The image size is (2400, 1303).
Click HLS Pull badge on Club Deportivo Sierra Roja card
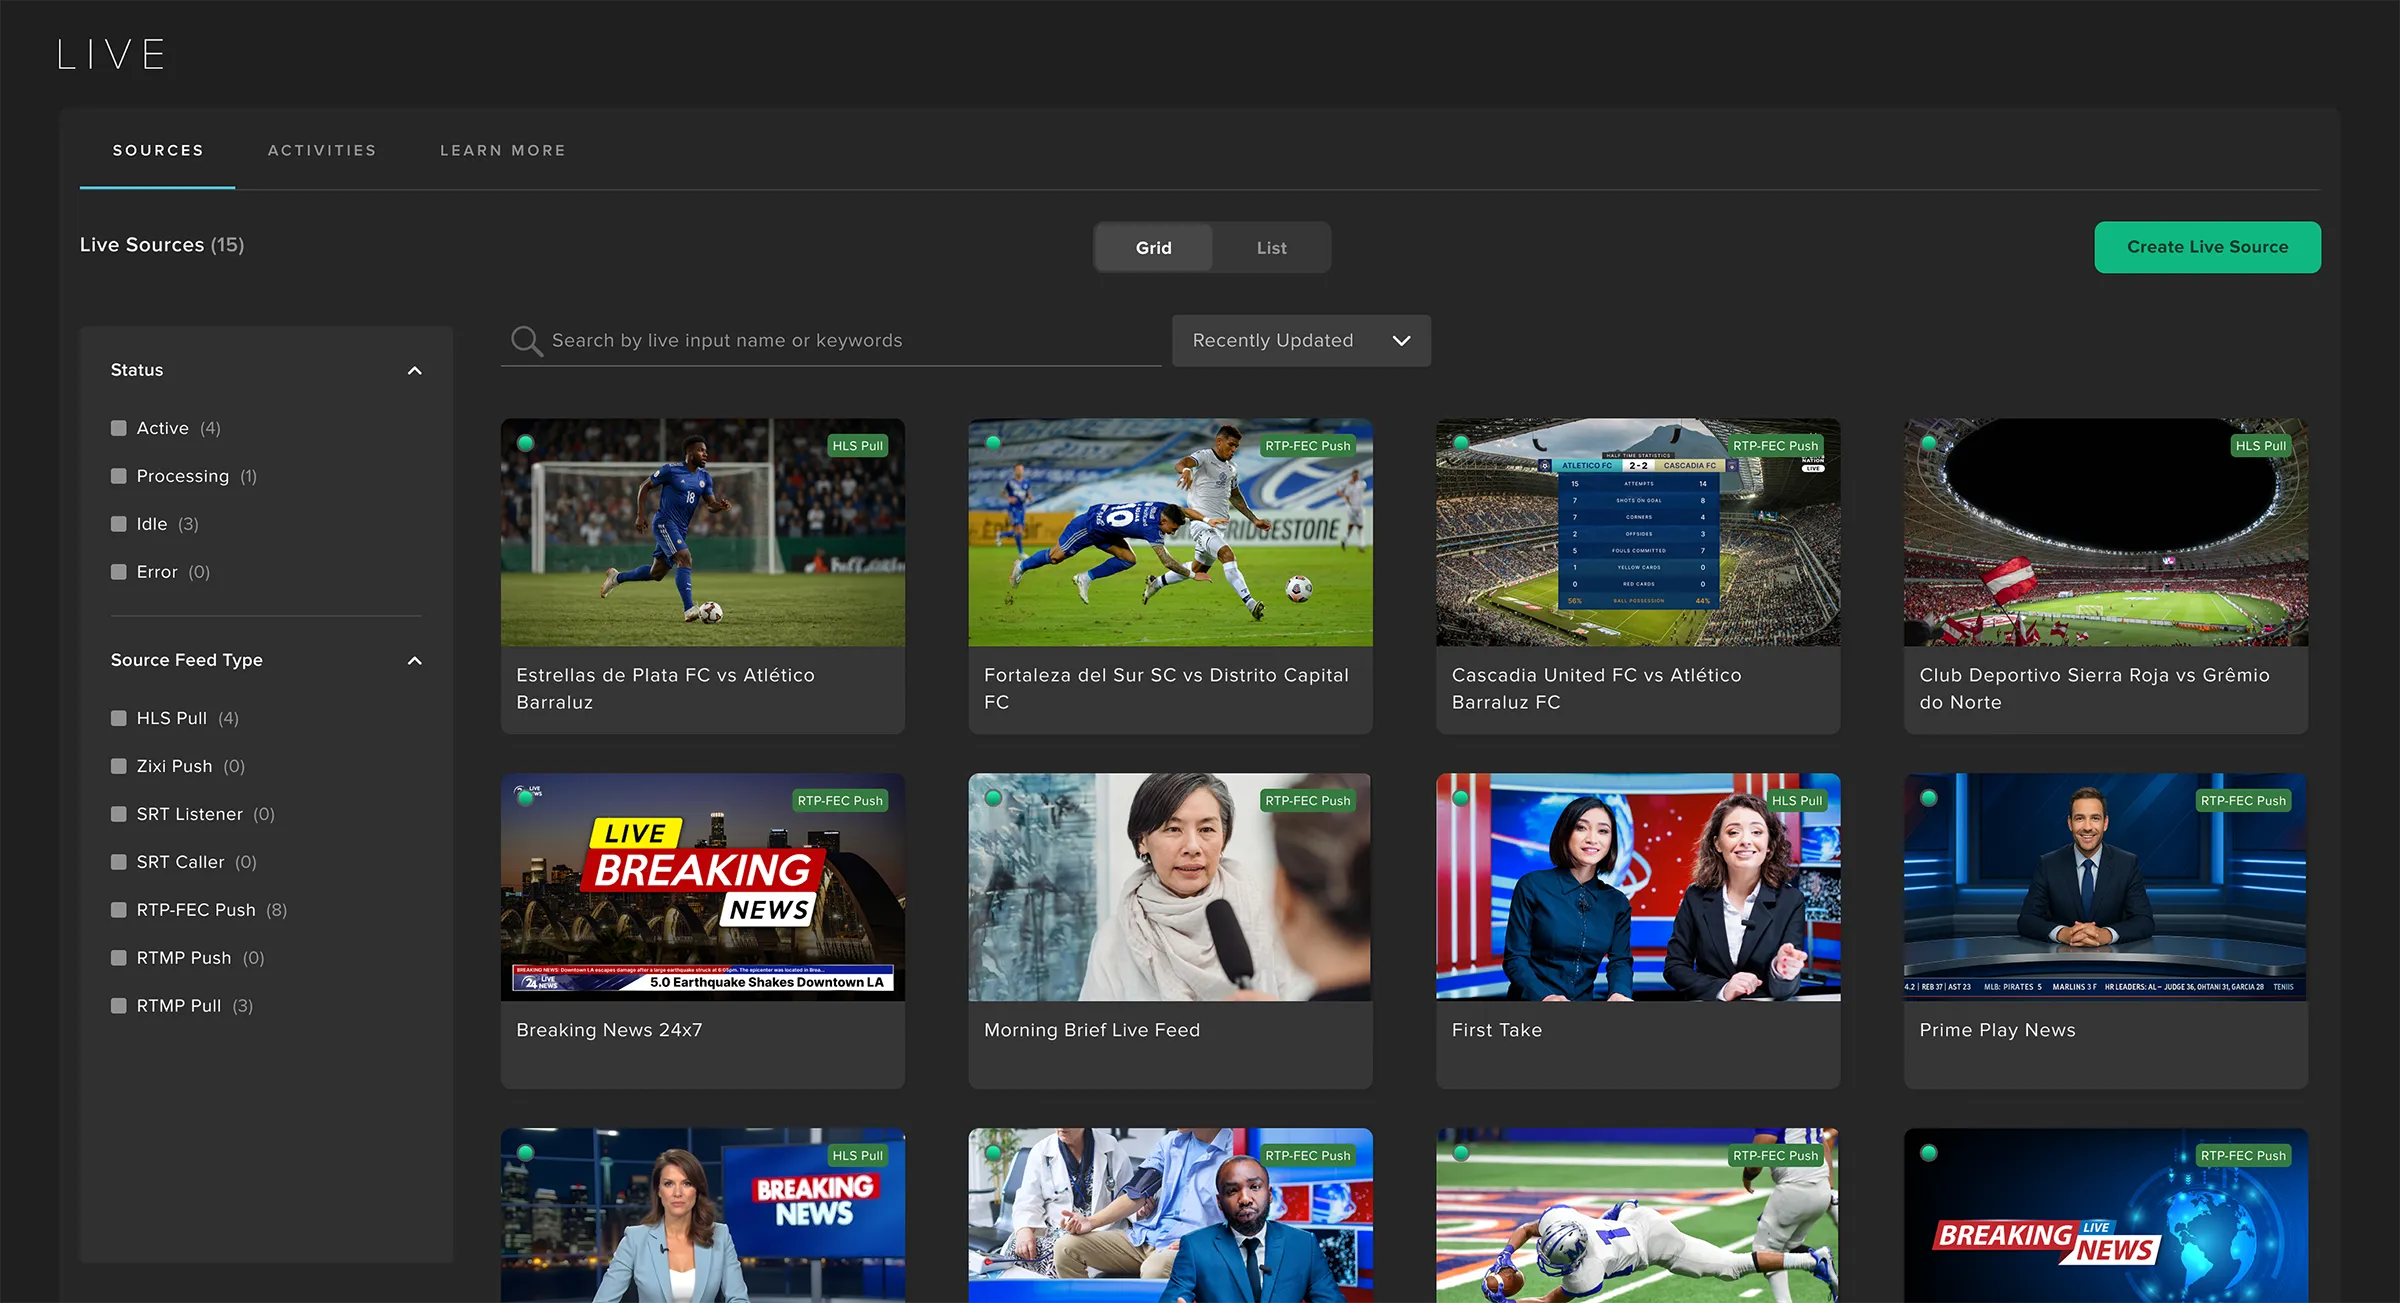point(2261,446)
